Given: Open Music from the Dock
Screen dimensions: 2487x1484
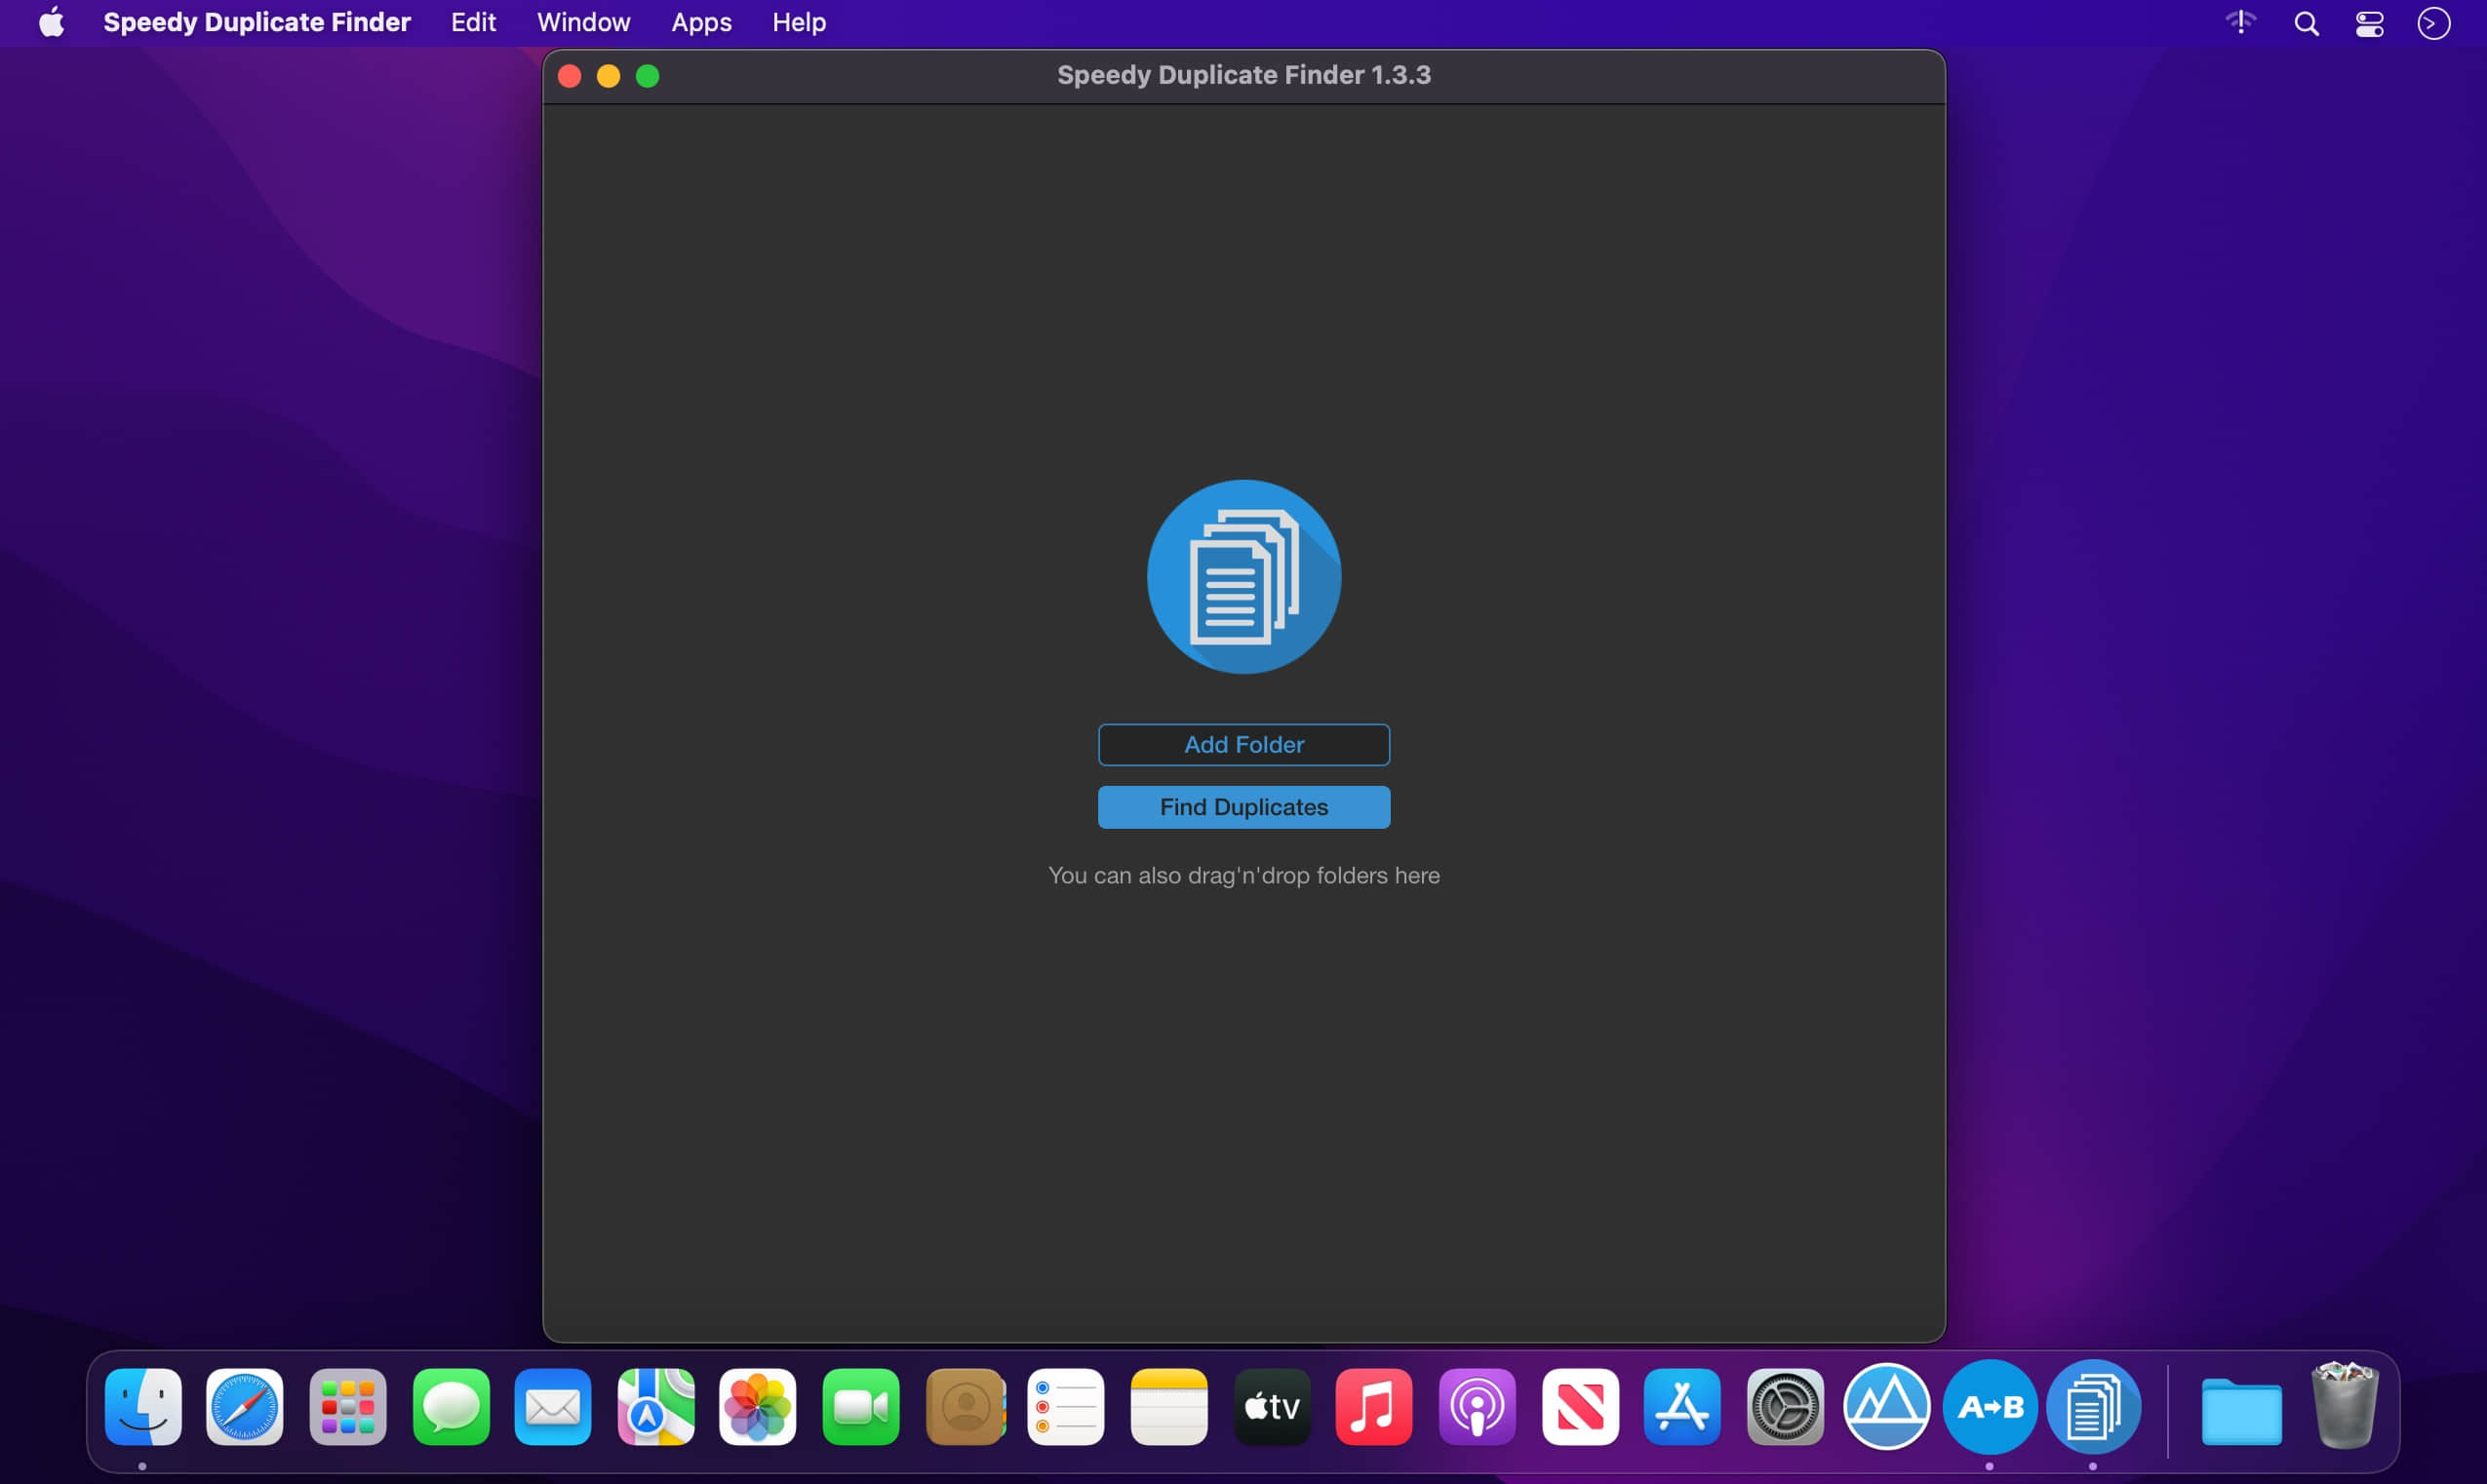Looking at the screenshot, I should [1374, 1407].
